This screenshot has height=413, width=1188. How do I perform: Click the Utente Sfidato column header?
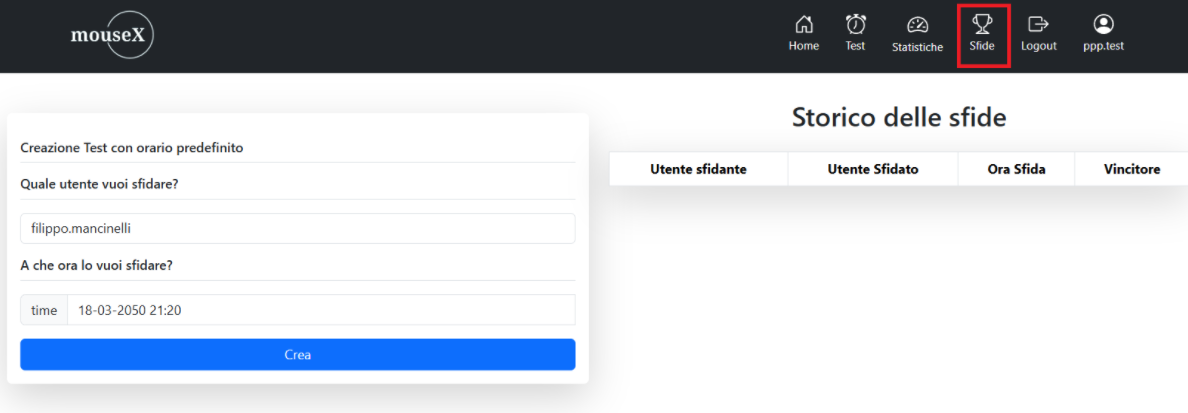pos(873,169)
